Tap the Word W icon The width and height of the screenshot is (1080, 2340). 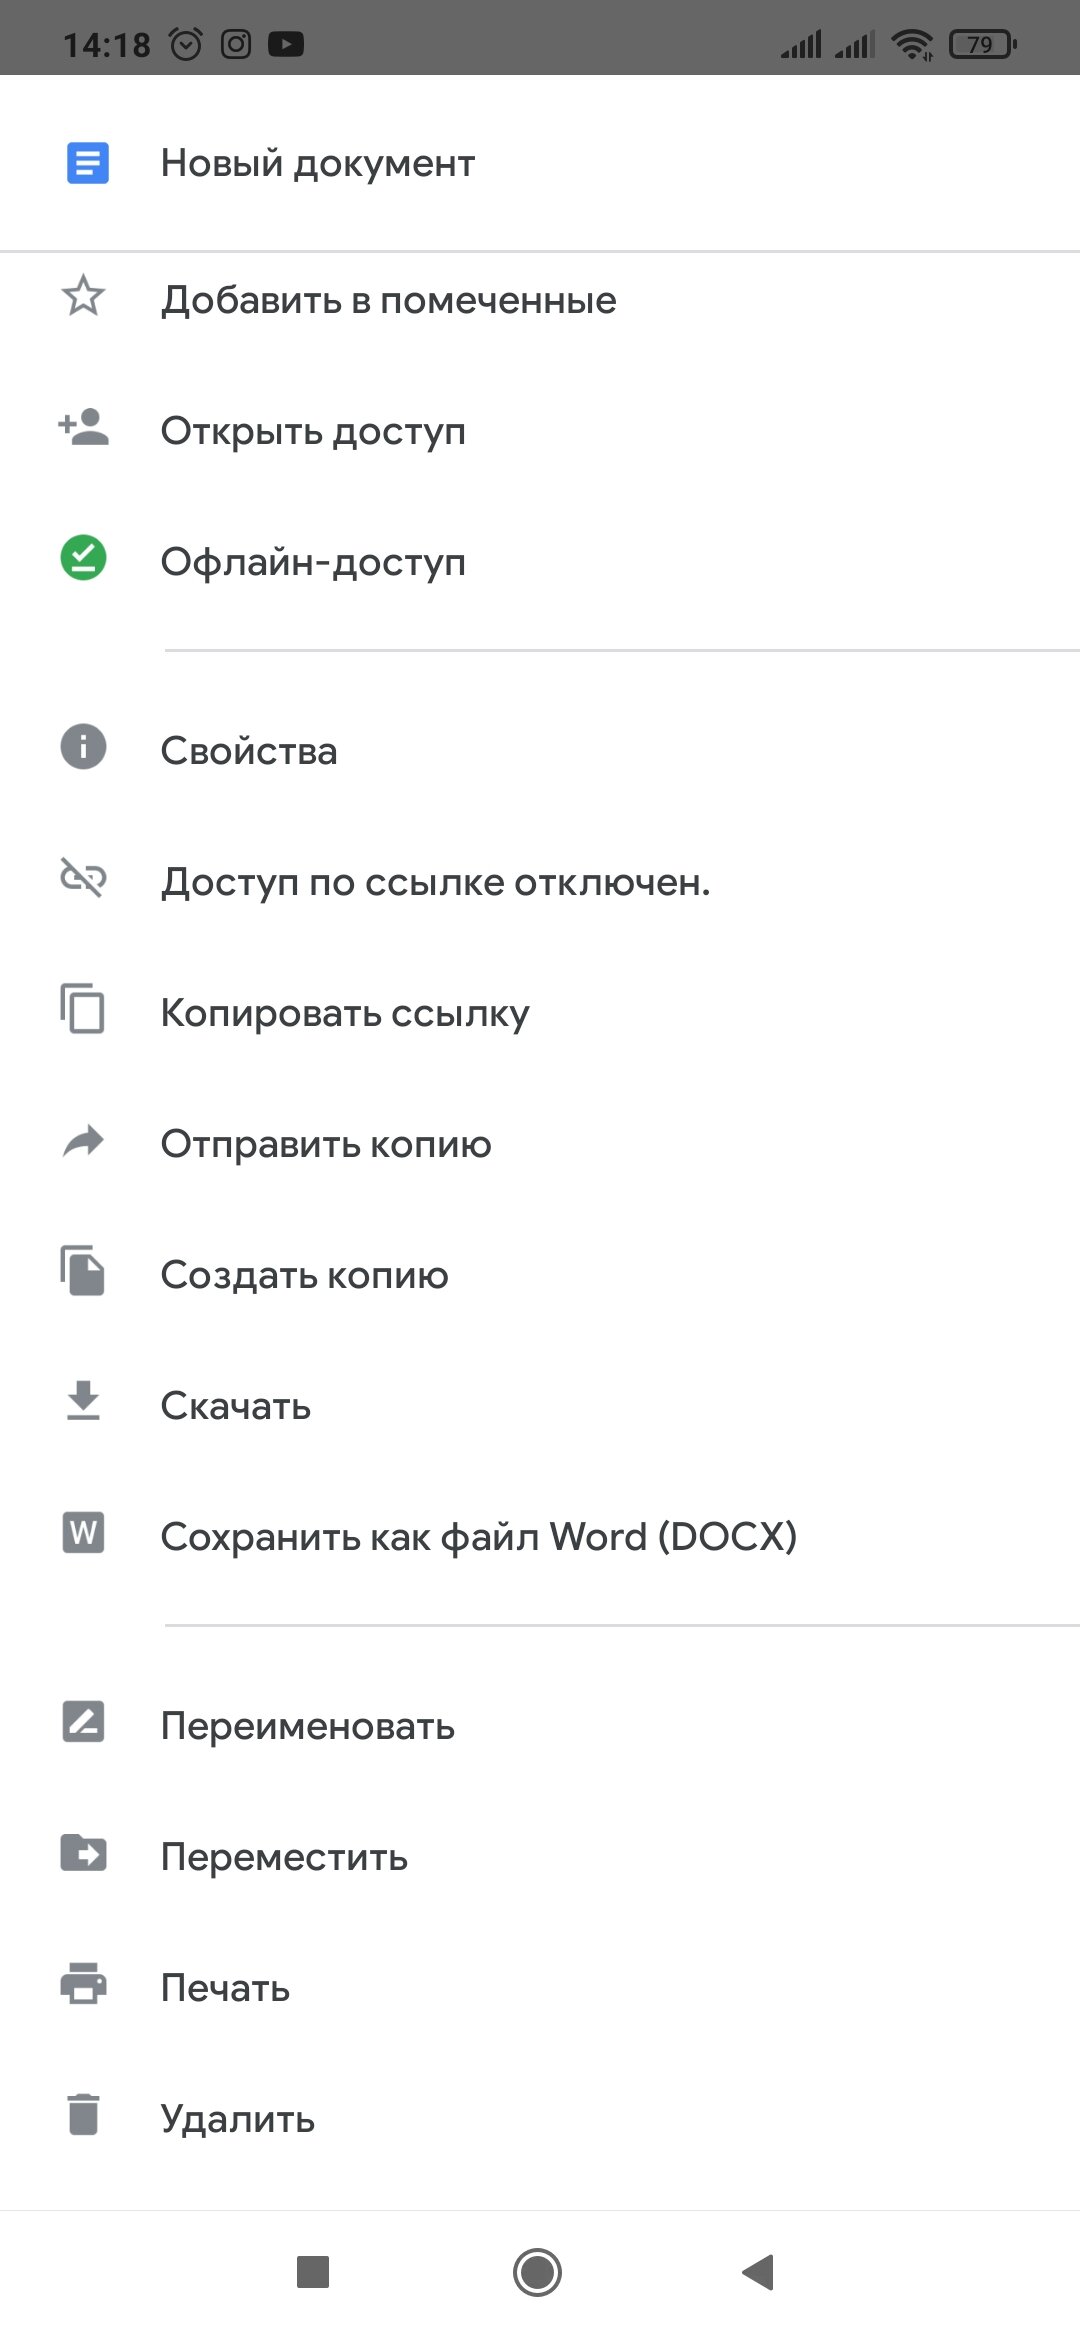83,1532
